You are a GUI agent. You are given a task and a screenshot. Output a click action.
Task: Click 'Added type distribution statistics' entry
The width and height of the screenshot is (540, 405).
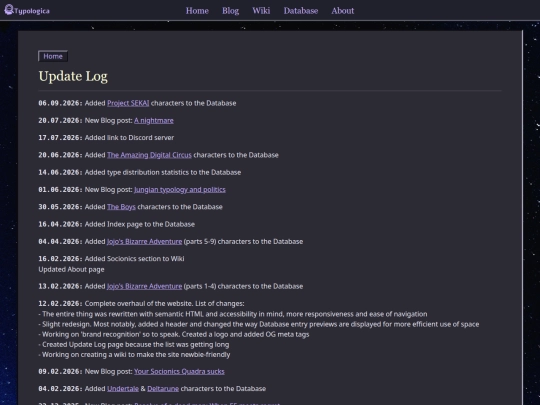(163, 172)
